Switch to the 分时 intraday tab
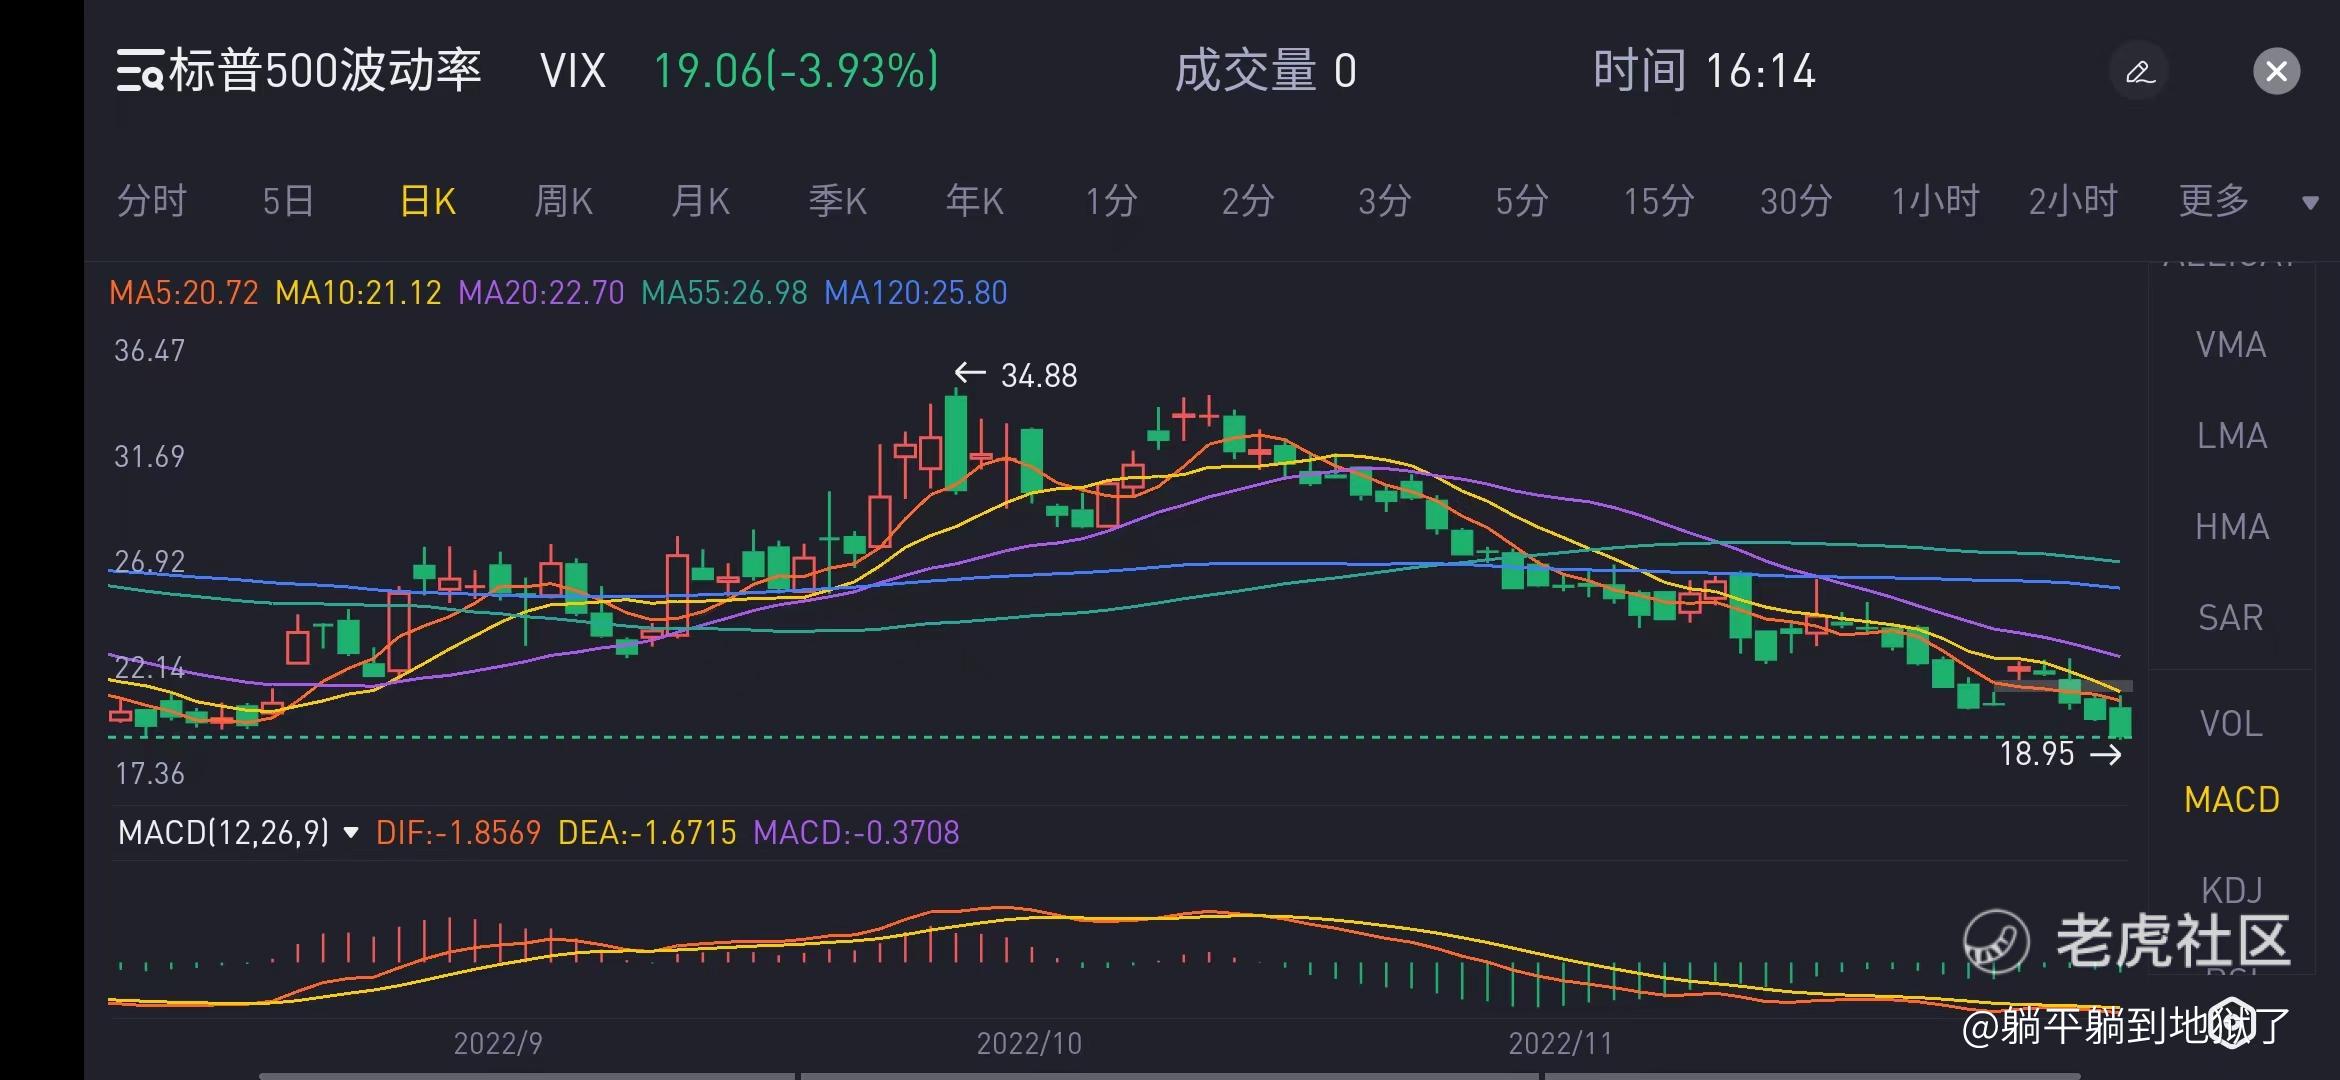The image size is (2340, 1080). coord(152,202)
